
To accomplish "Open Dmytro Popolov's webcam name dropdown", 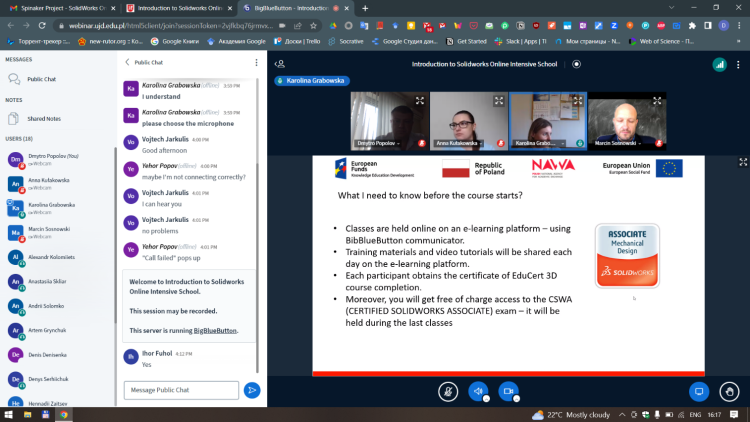I will (378, 143).
